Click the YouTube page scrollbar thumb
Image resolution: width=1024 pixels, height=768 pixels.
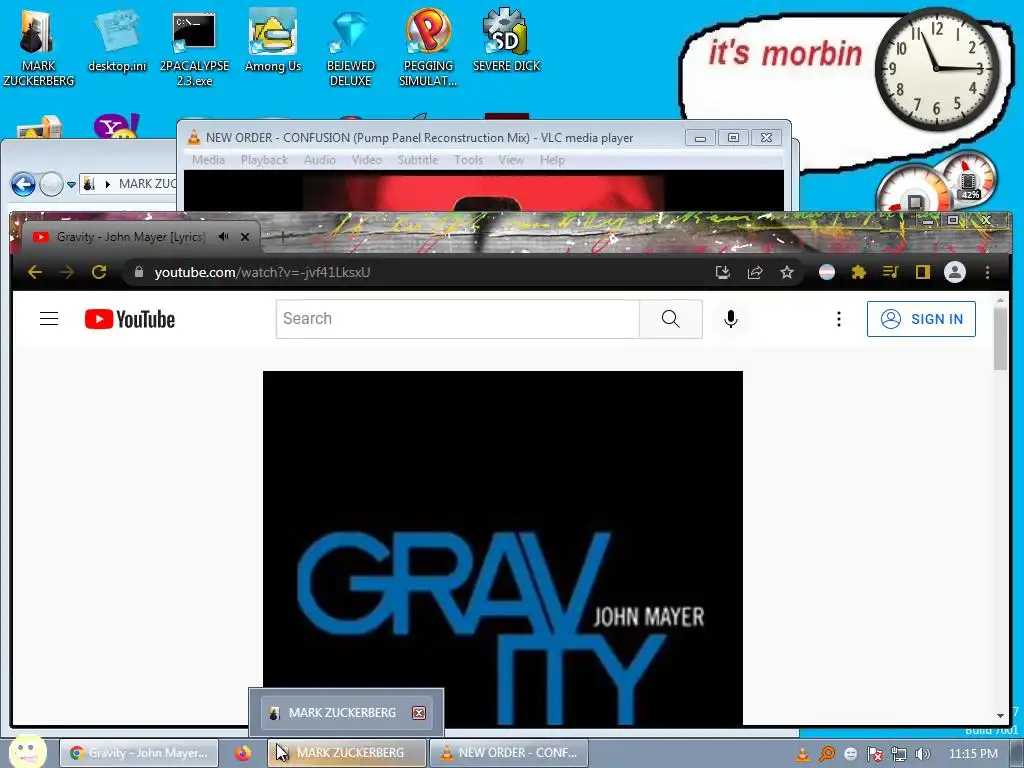pyautogui.click(x=1000, y=338)
